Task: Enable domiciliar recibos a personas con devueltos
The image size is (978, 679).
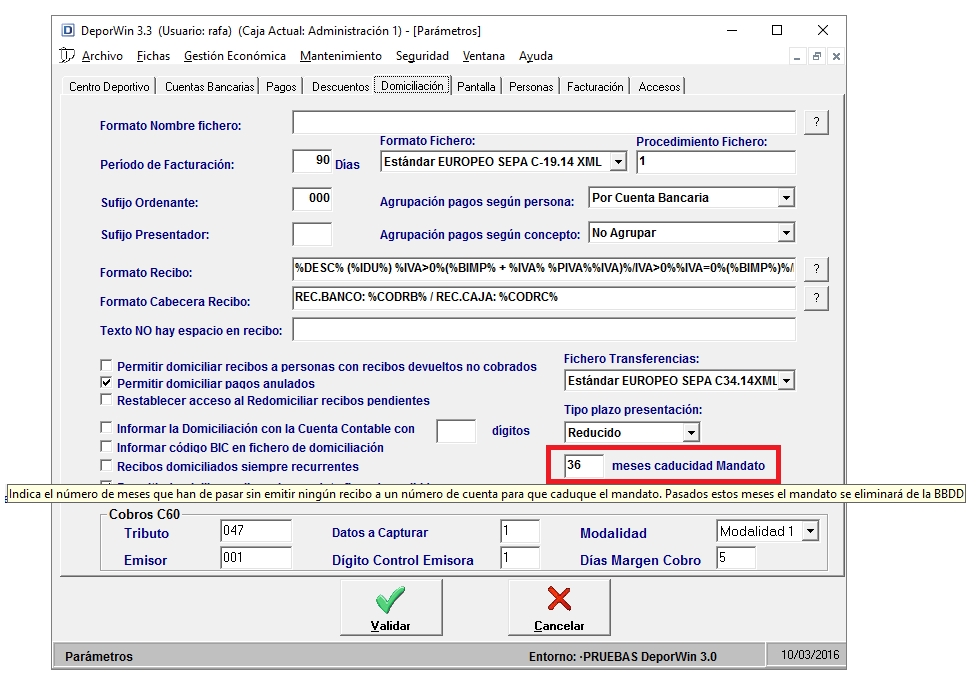Action: [107, 365]
